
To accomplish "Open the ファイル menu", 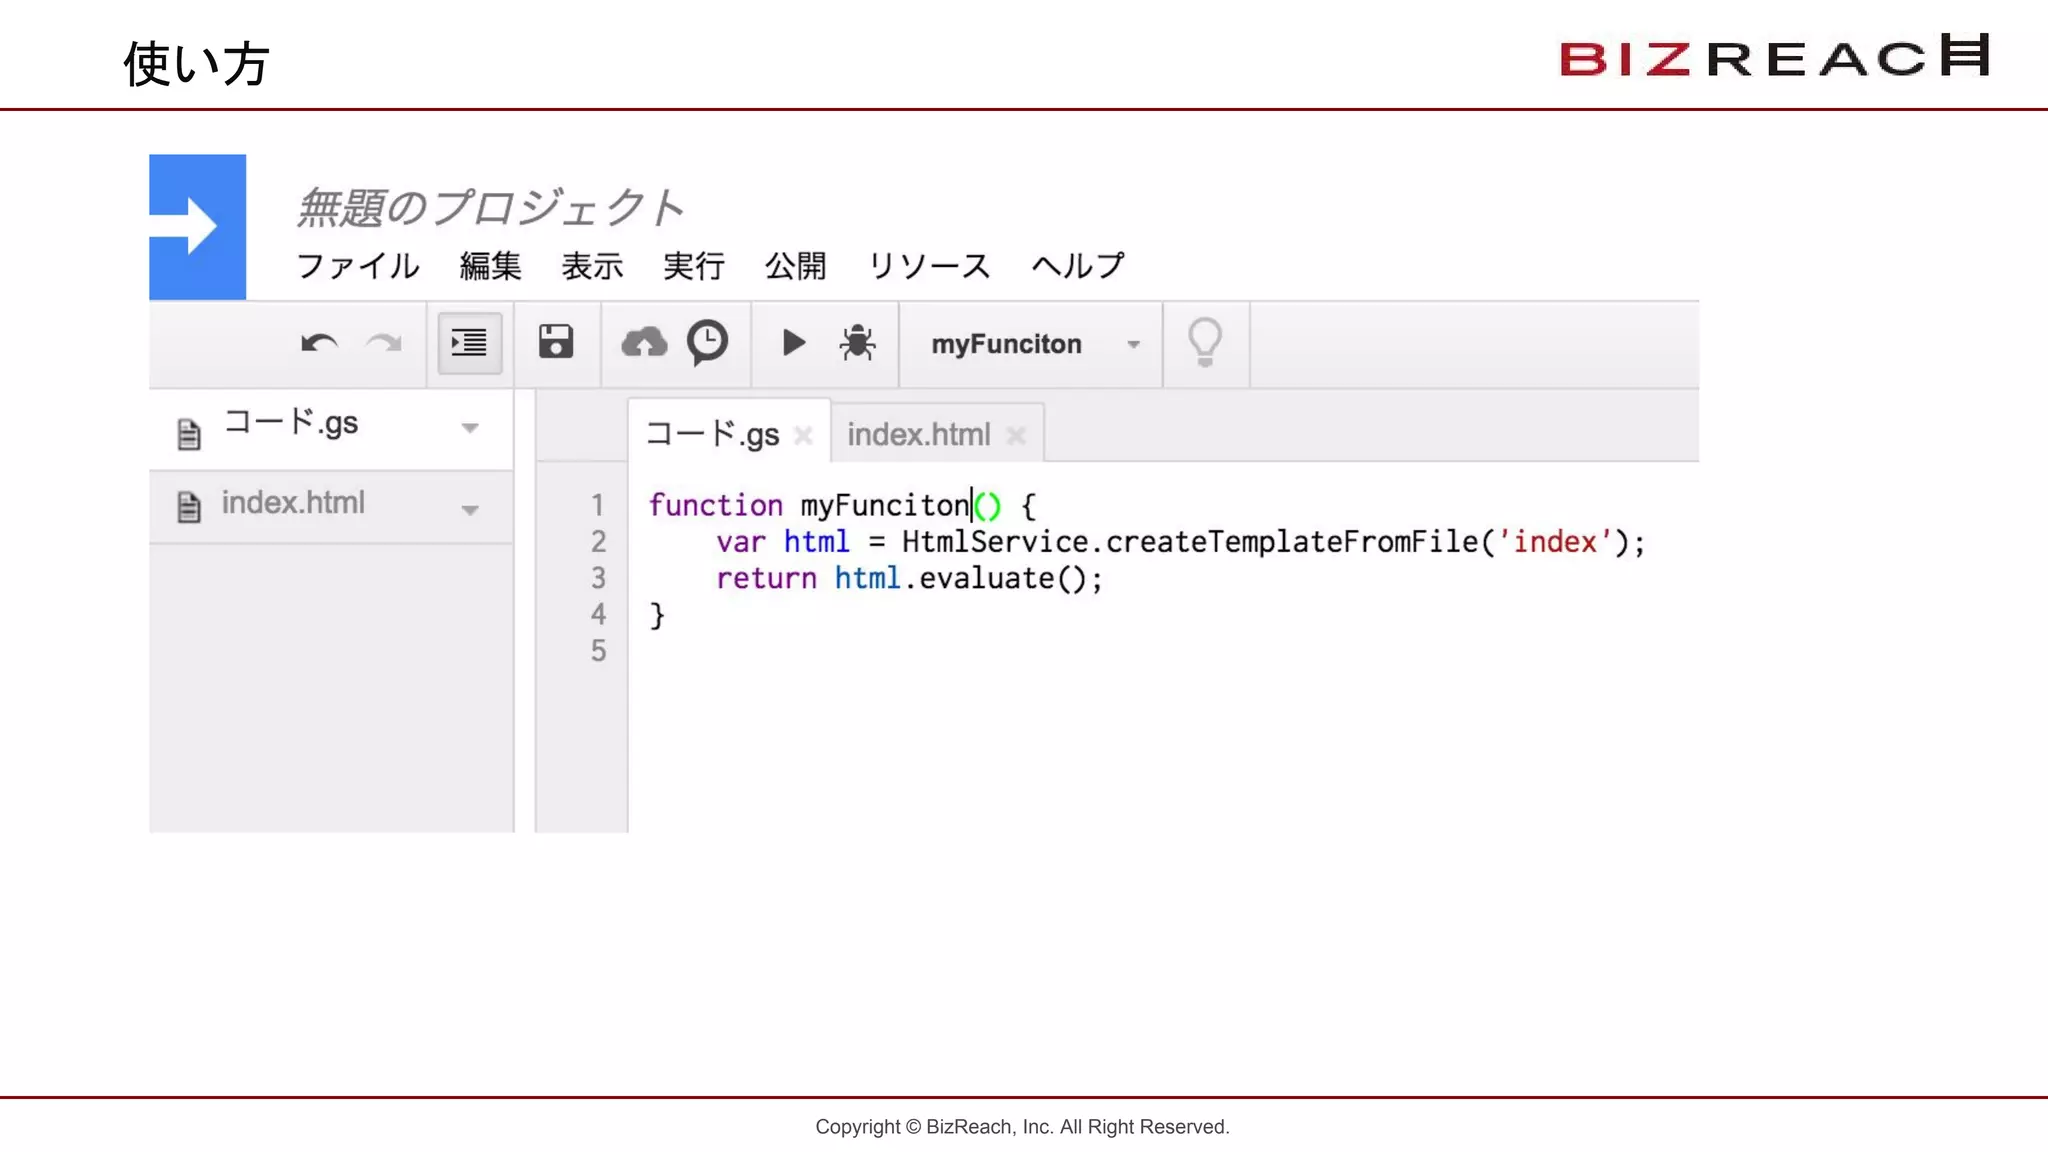I will click(358, 266).
